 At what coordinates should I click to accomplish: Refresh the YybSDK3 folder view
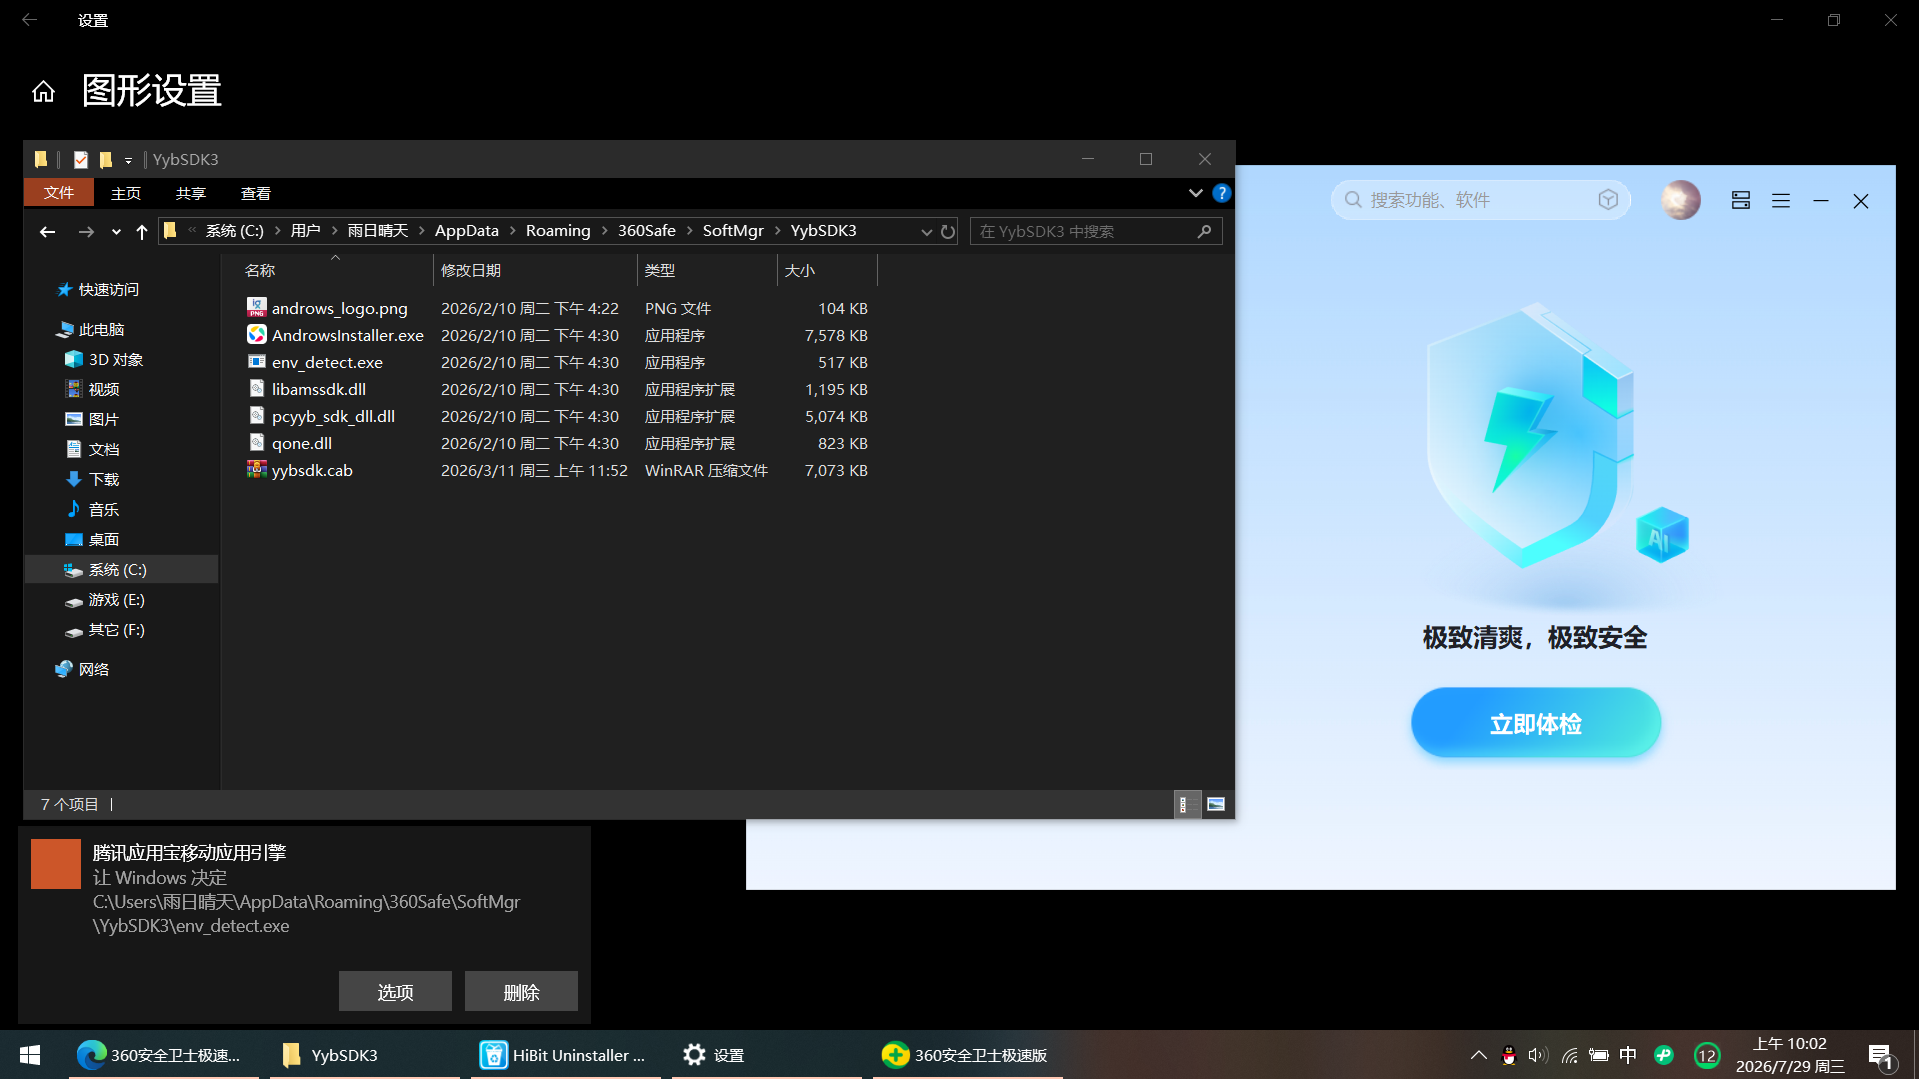(x=948, y=231)
